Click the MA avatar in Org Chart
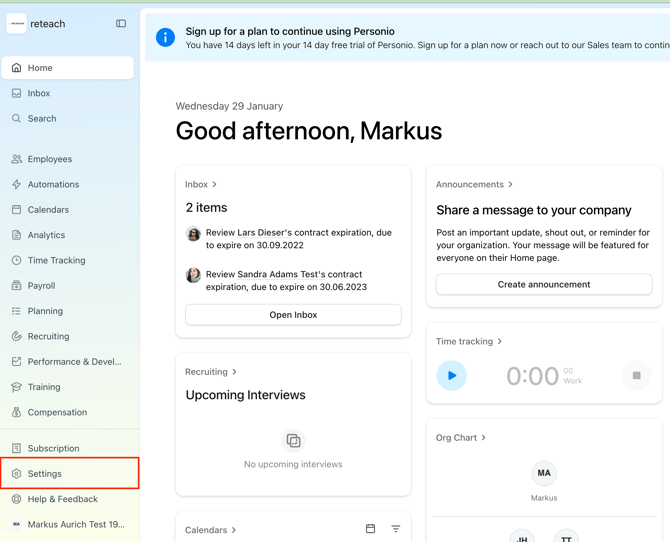Screen dimensions: 670x542 point(544,473)
